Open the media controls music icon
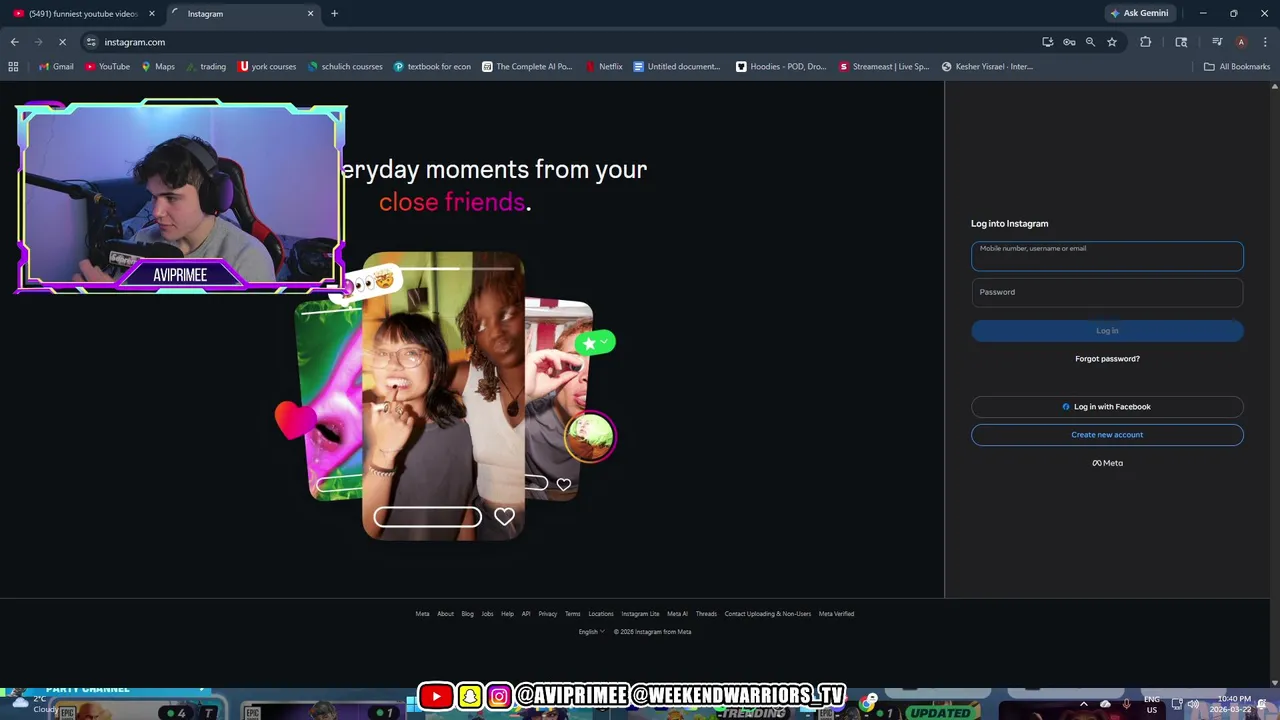Image resolution: width=1280 pixels, height=720 pixels. 1217,42
